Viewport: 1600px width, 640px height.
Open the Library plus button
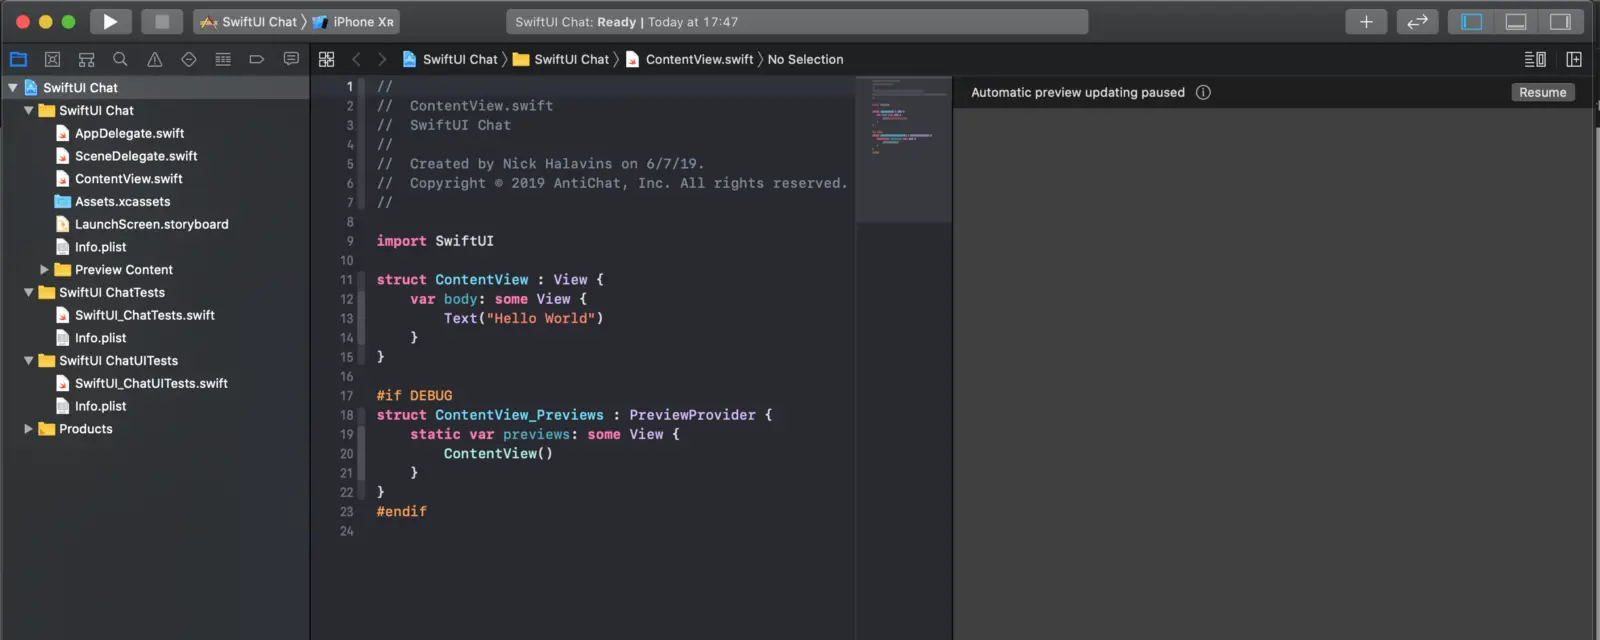pyautogui.click(x=1366, y=21)
